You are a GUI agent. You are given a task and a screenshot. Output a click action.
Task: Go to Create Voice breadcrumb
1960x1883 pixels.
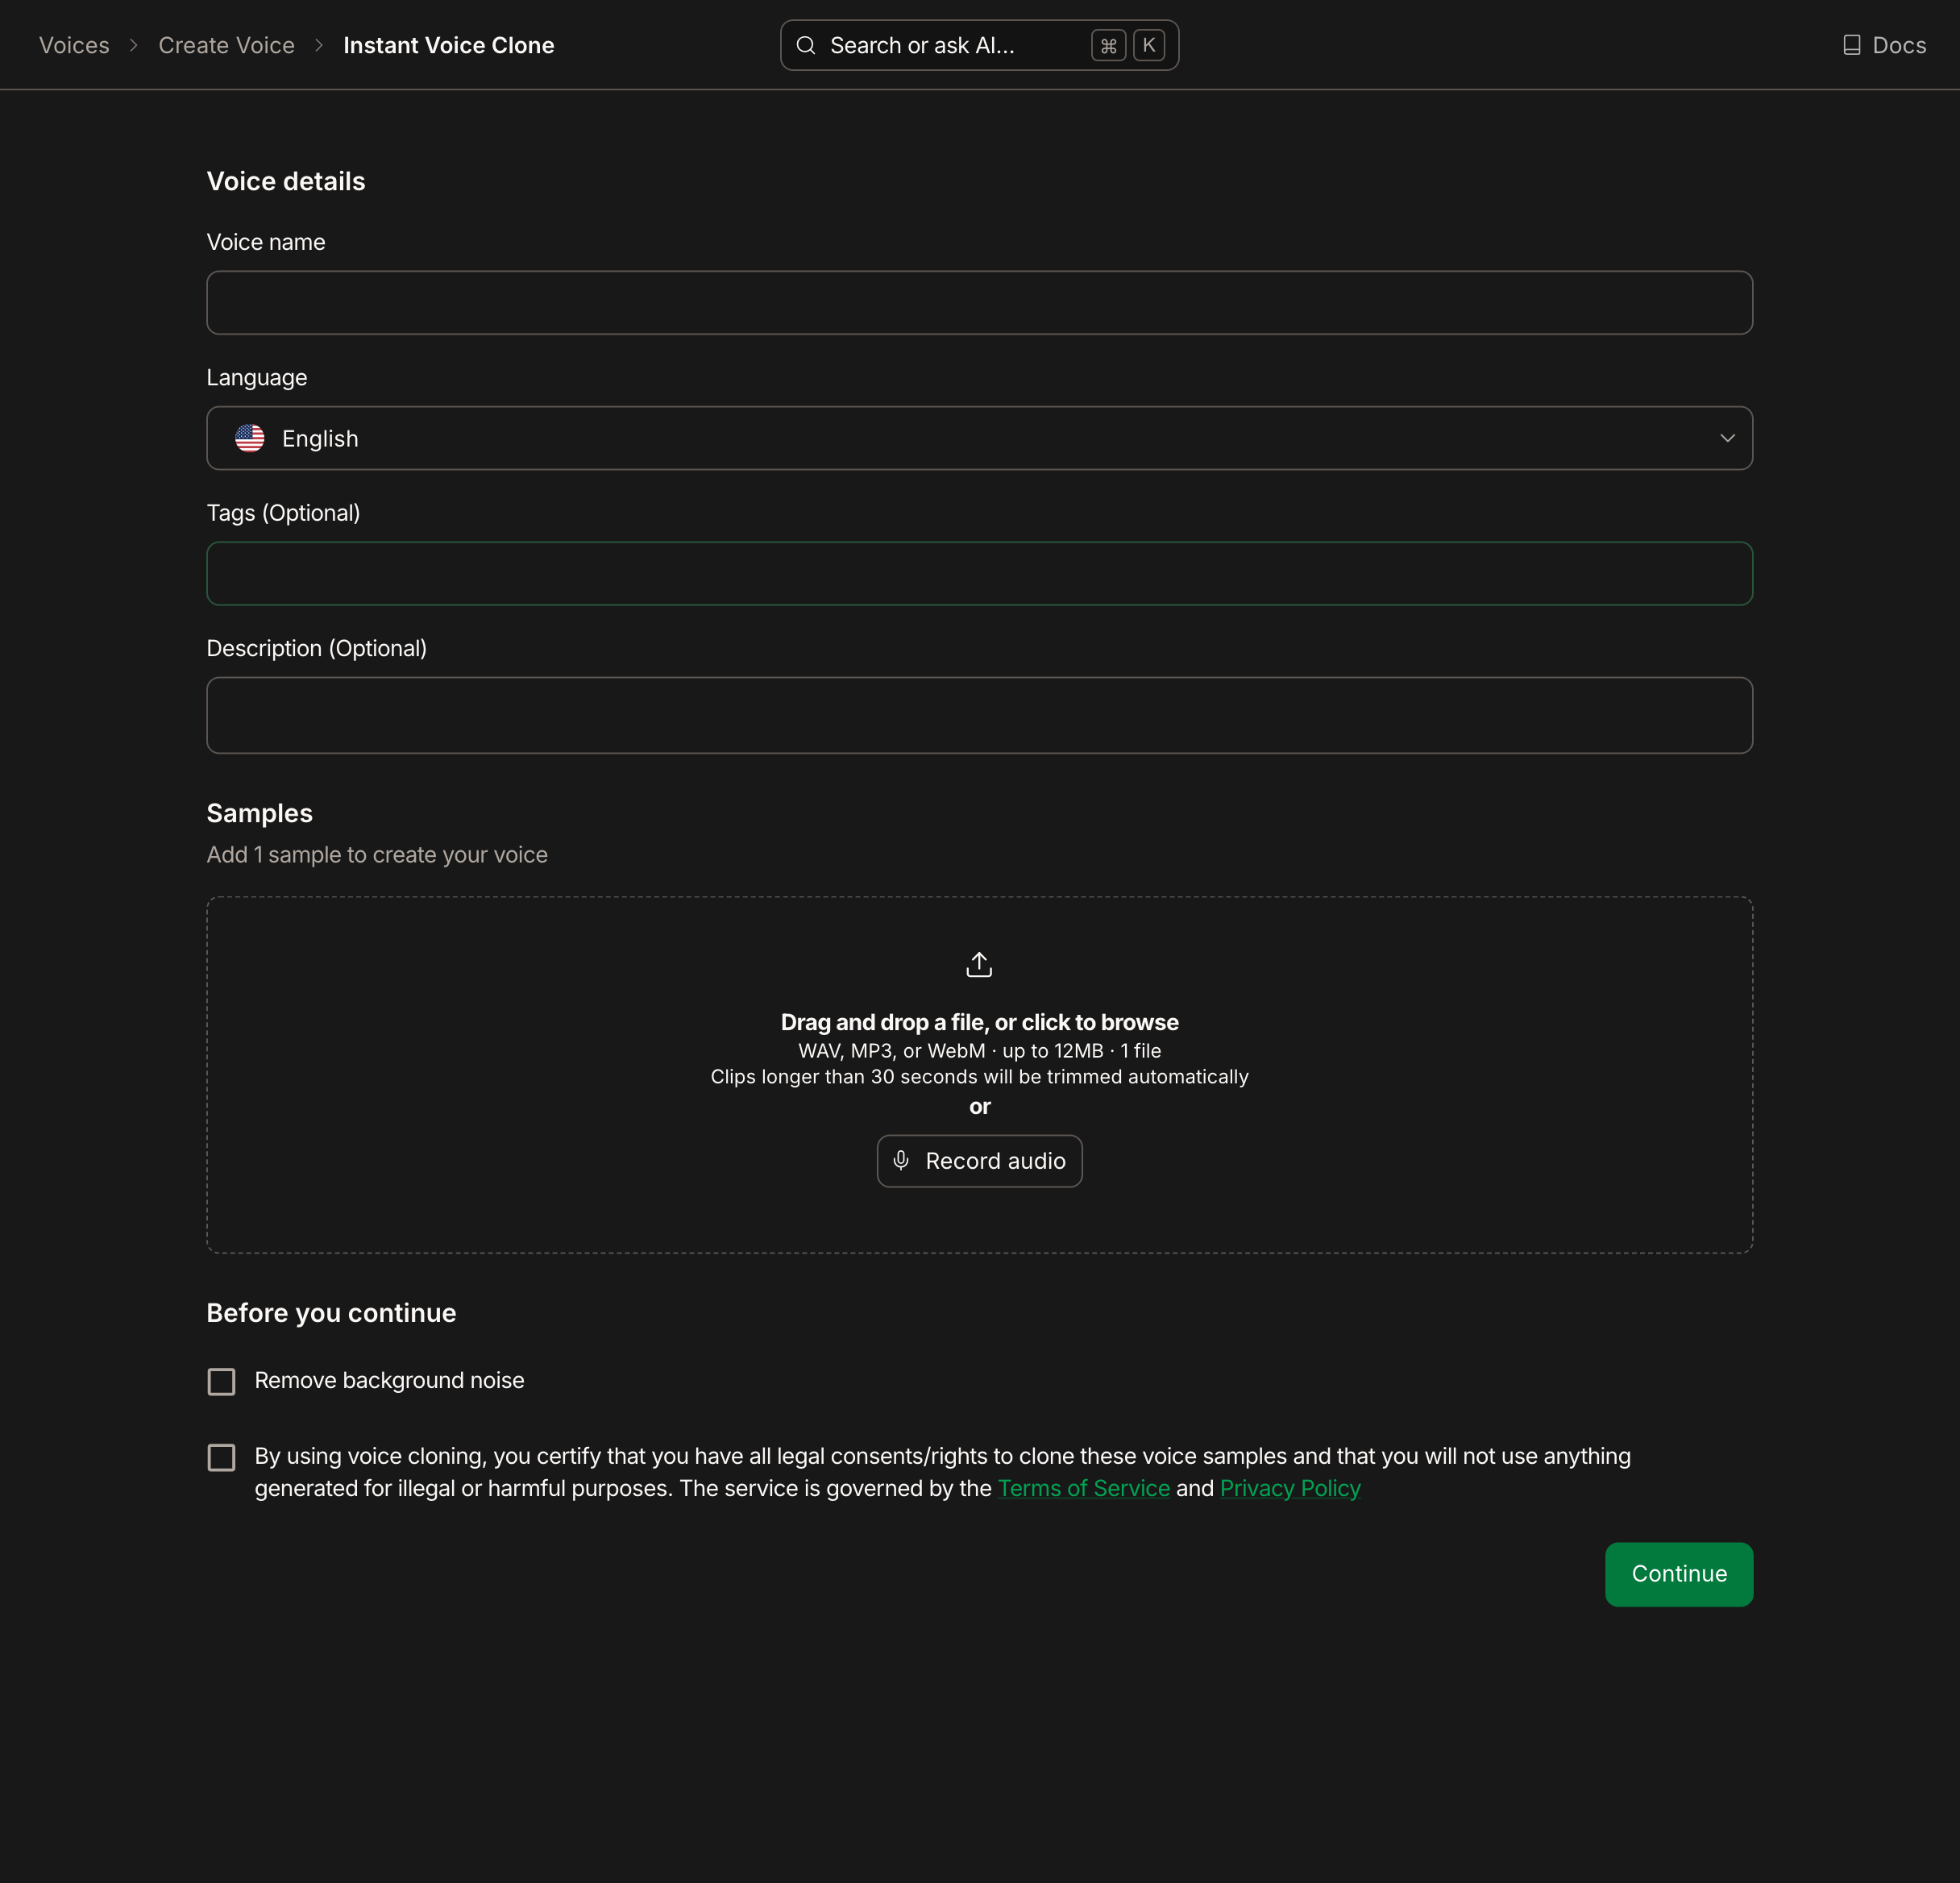(226, 45)
